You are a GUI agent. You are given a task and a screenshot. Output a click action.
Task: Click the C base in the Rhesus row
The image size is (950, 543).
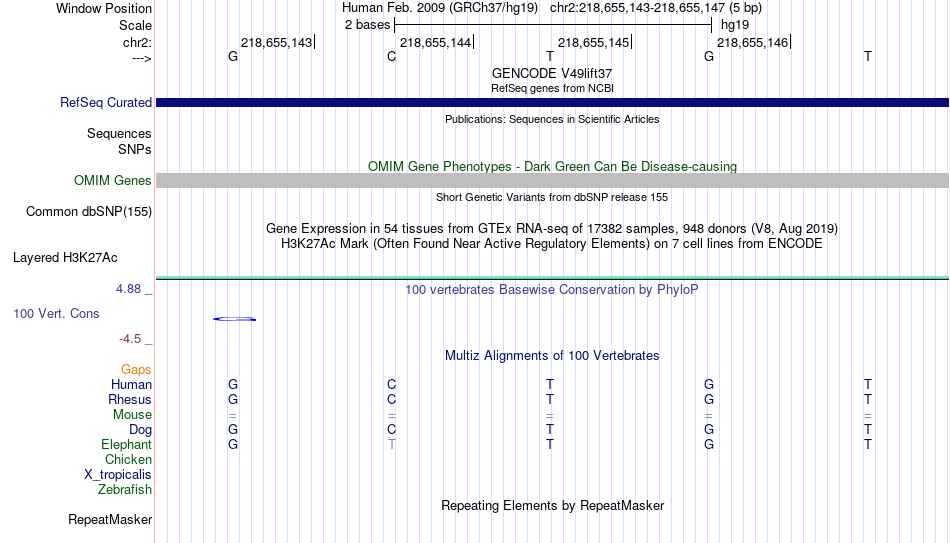391,400
